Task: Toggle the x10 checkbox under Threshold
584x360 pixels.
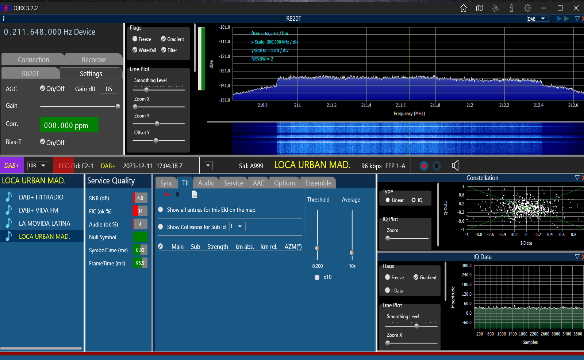Action: tap(317, 277)
